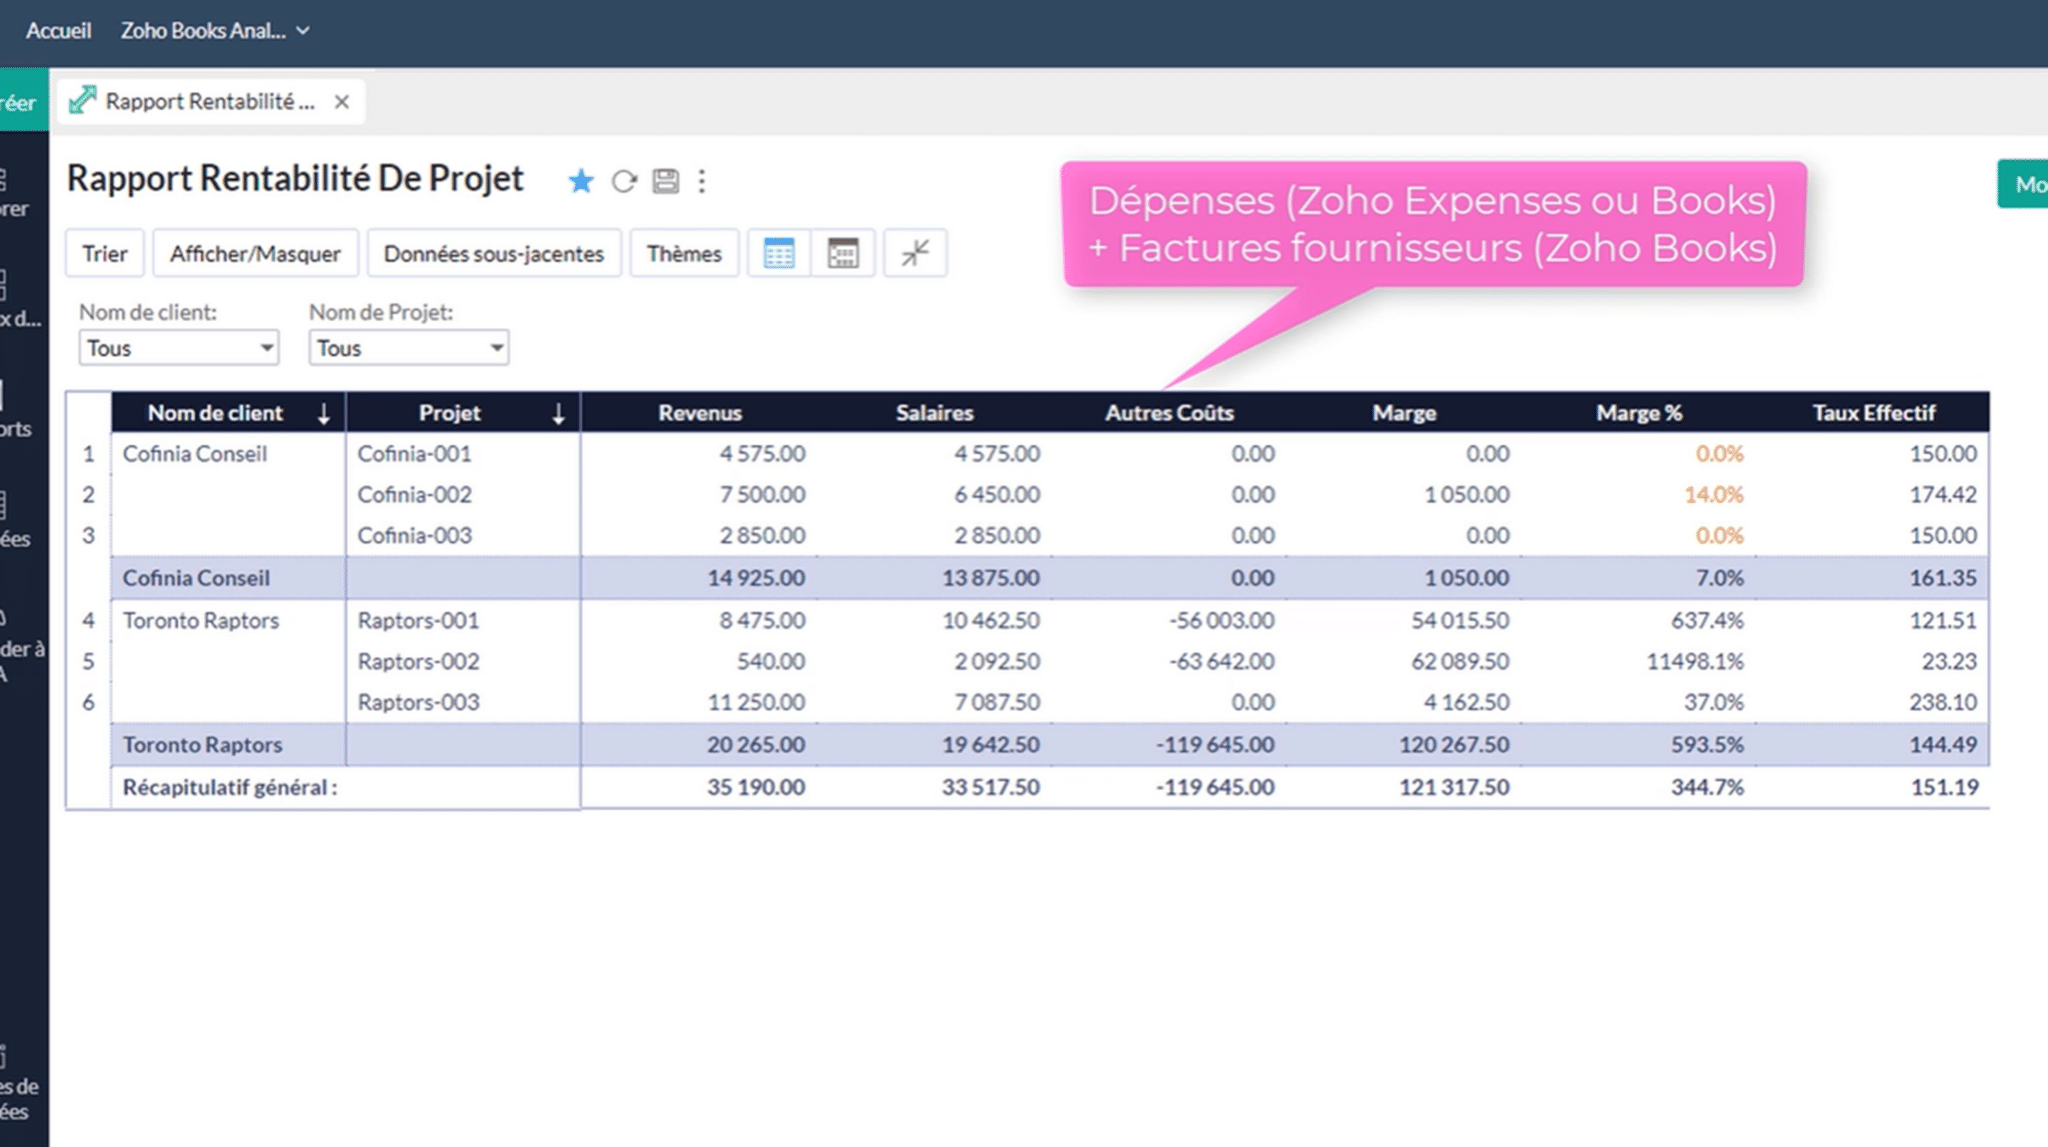The width and height of the screenshot is (2048, 1147).
Task: Click Toronto Raptors client name in row 4
Action: (x=201, y=621)
